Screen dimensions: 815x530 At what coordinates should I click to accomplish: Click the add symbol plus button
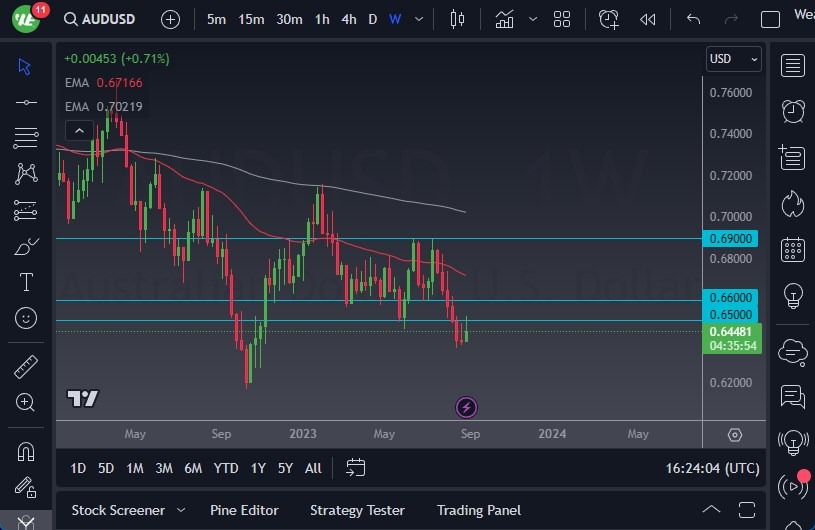pos(171,19)
